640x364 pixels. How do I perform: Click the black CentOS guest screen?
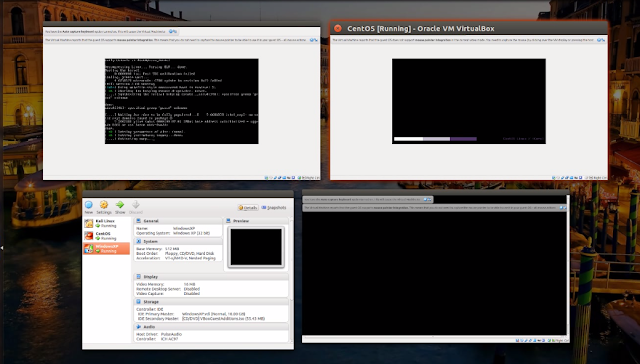pyautogui.click(x=469, y=101)
